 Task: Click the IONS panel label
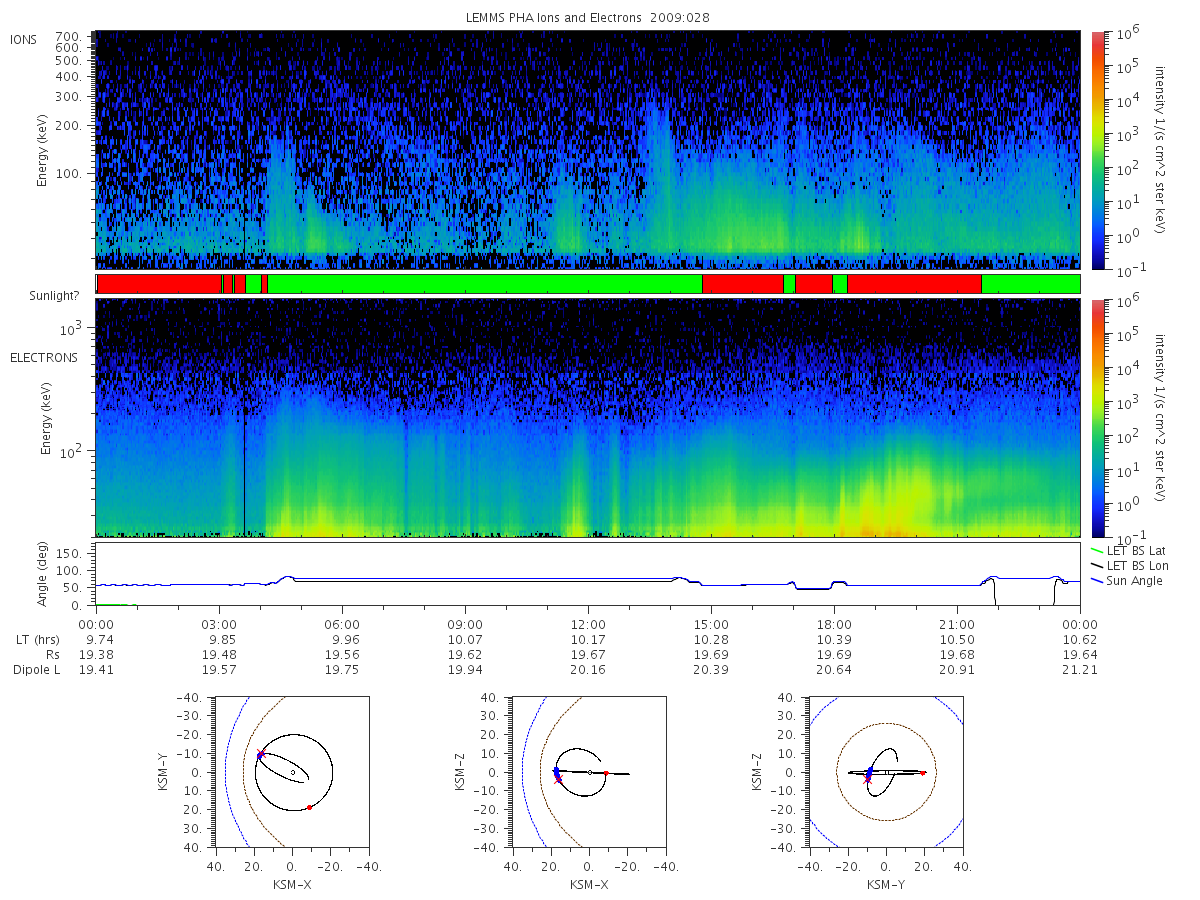point(24,39)
